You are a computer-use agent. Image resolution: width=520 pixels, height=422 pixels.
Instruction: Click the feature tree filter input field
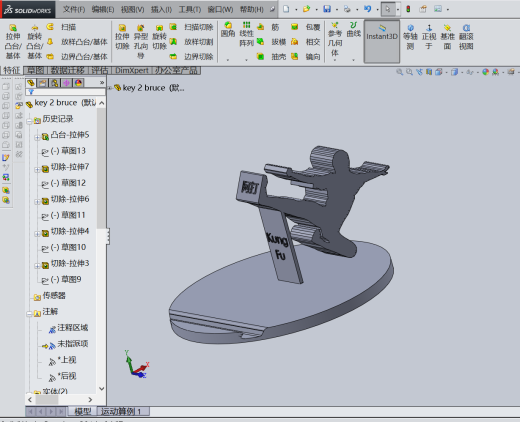65,92
